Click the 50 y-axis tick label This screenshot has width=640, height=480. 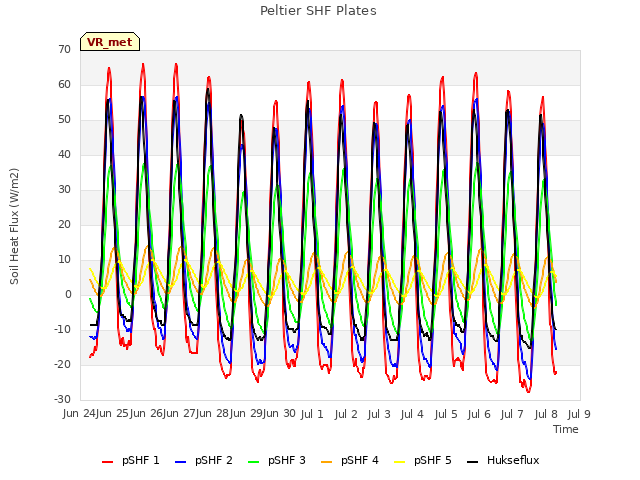64,120
